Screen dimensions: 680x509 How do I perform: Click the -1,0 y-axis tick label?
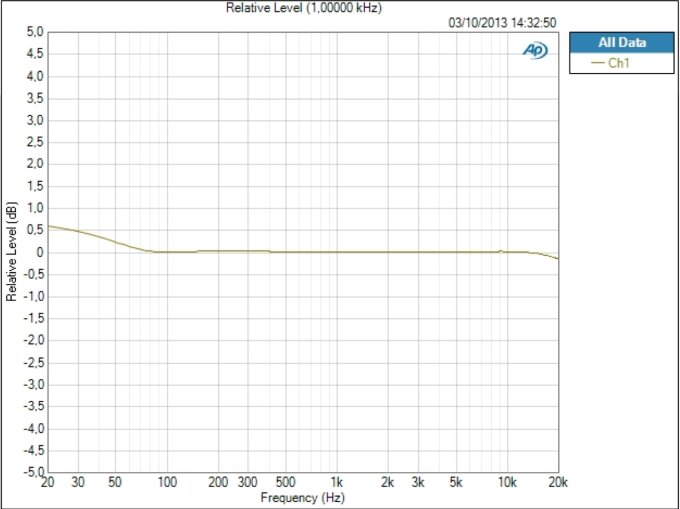click(33, 297)
